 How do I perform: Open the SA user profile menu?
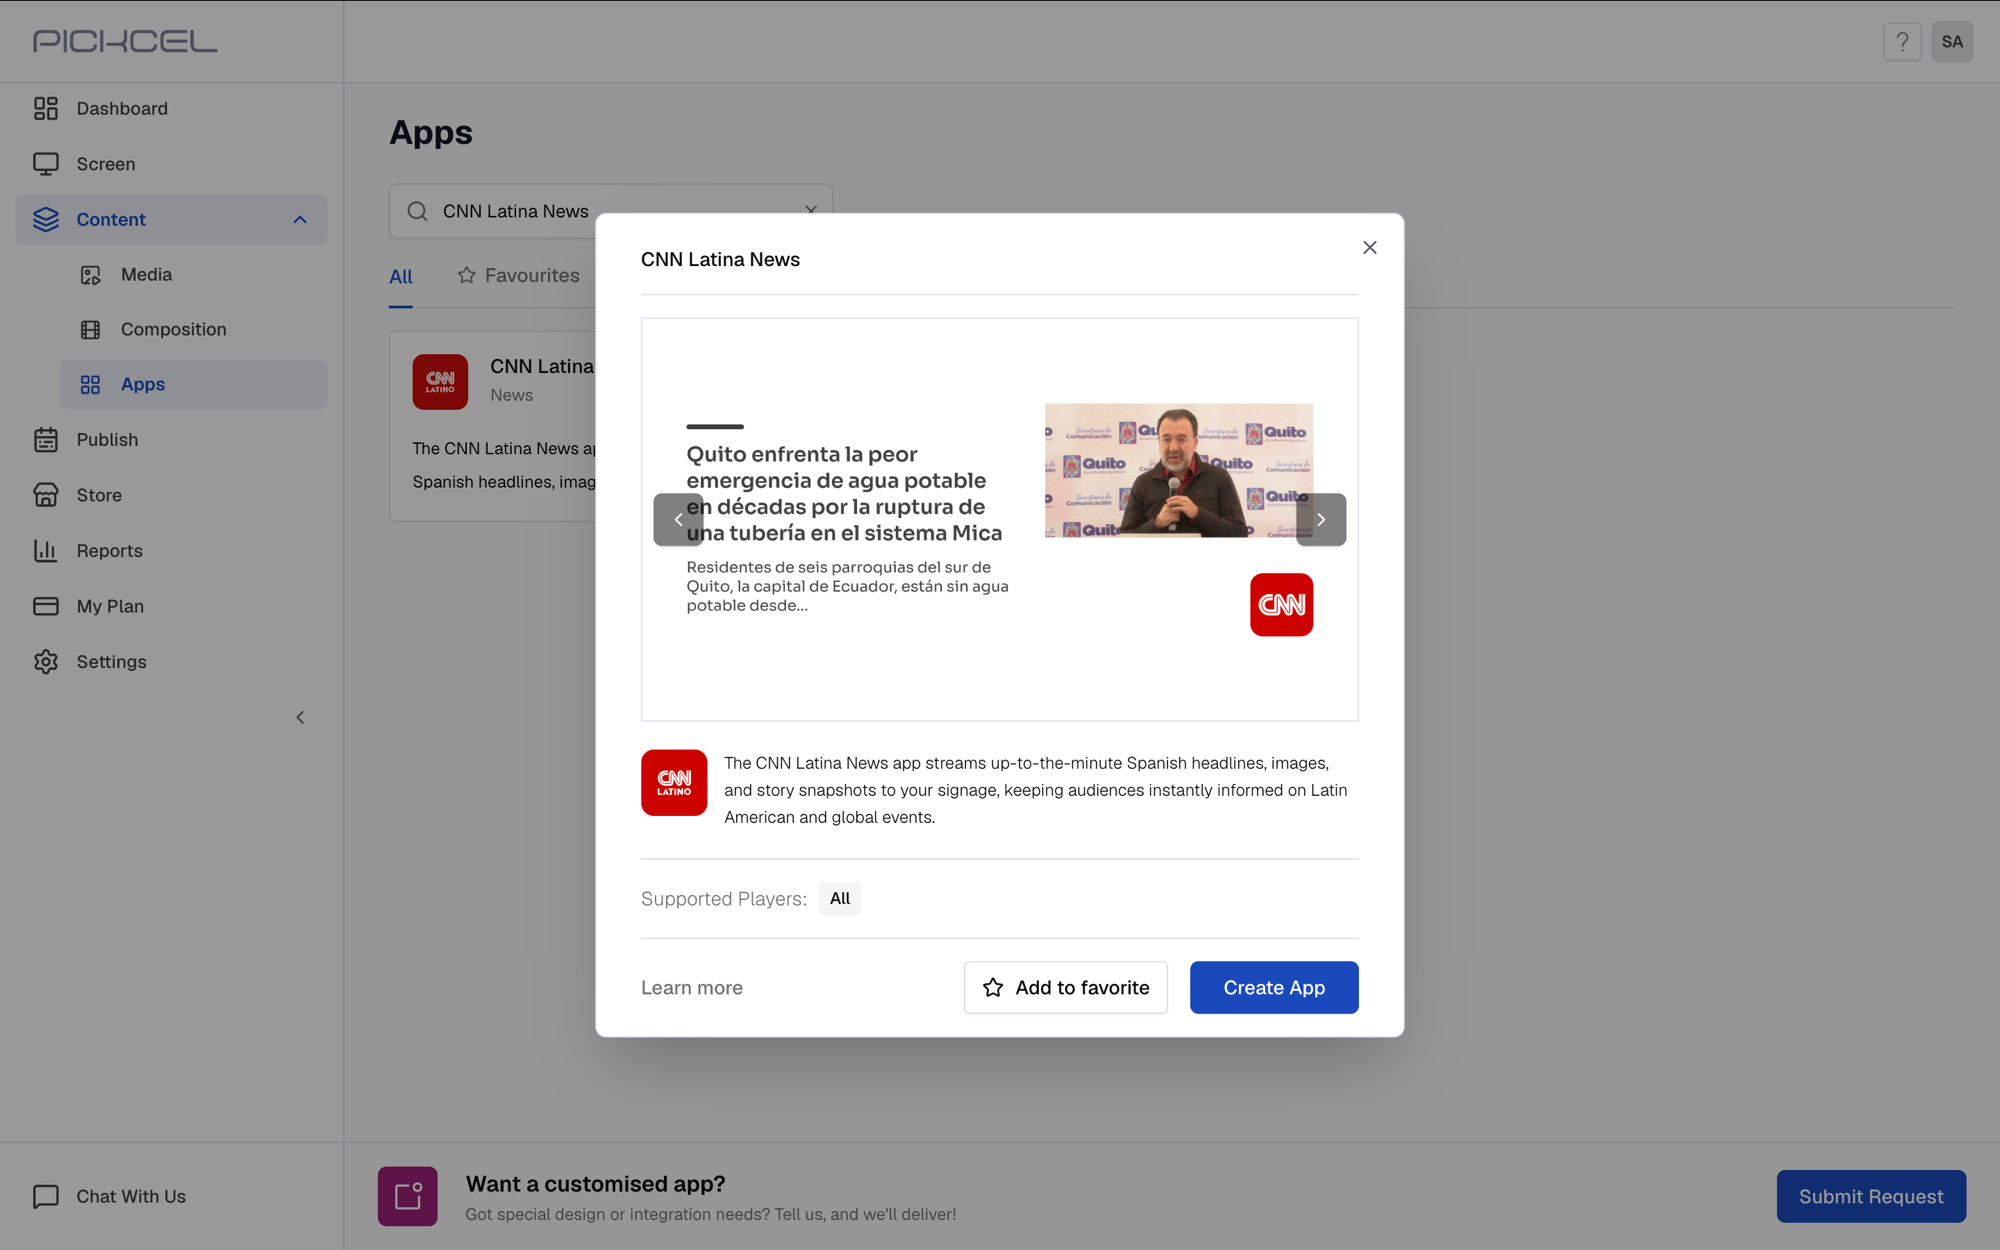(1952, 42)
